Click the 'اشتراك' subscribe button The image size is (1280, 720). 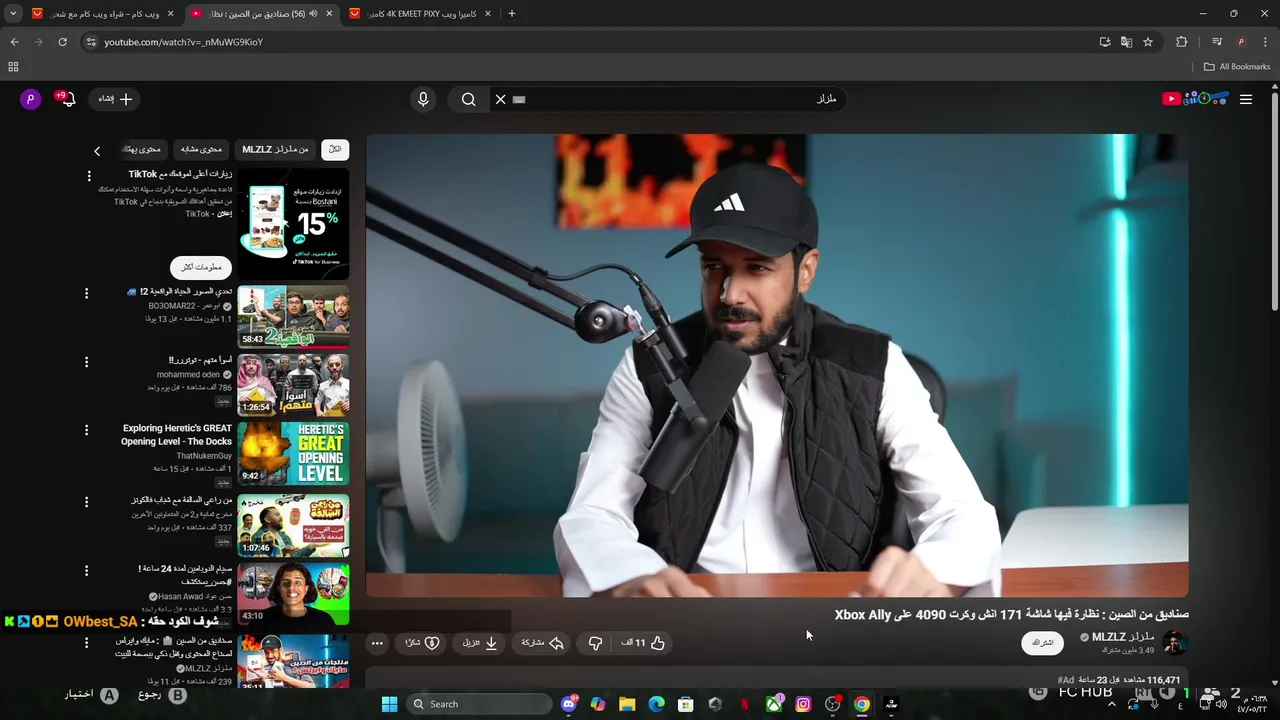pyautogui.click(x=1042, y=643)
